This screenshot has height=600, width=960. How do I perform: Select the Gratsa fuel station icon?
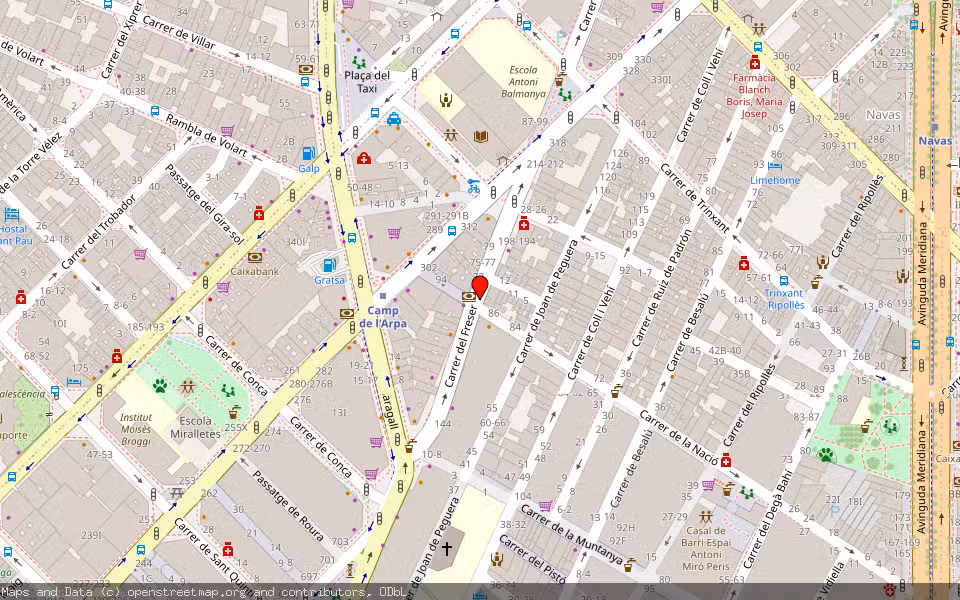(329, 266)
